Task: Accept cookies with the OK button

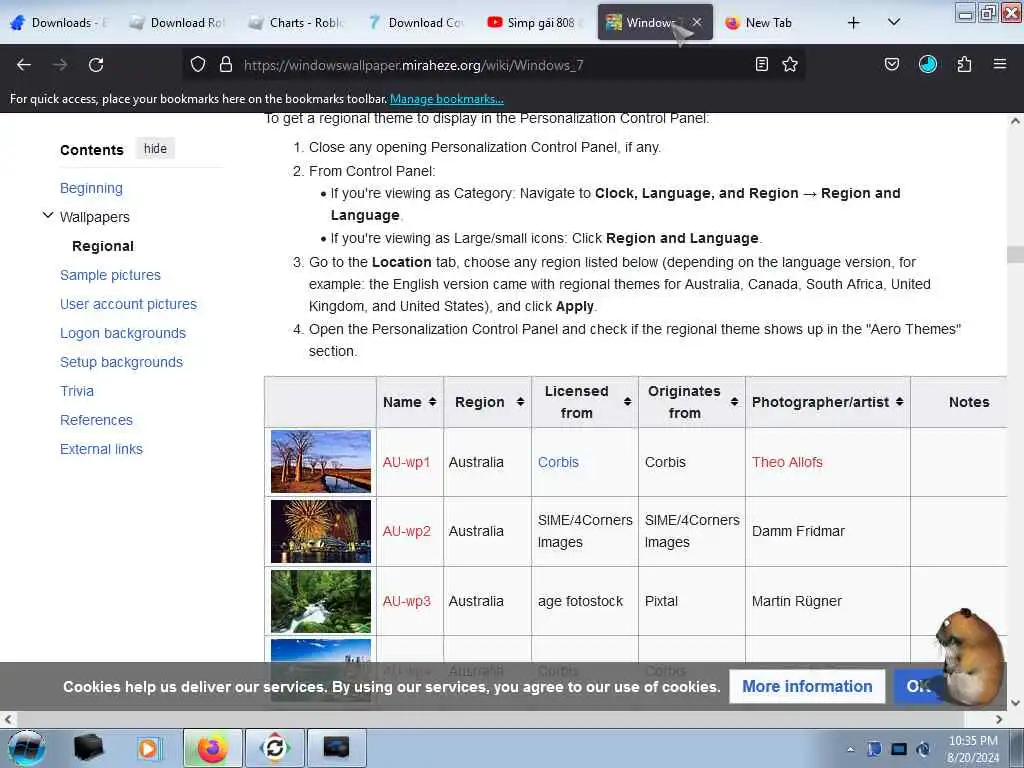Action: pyautogui.click(x=918, y=686)
